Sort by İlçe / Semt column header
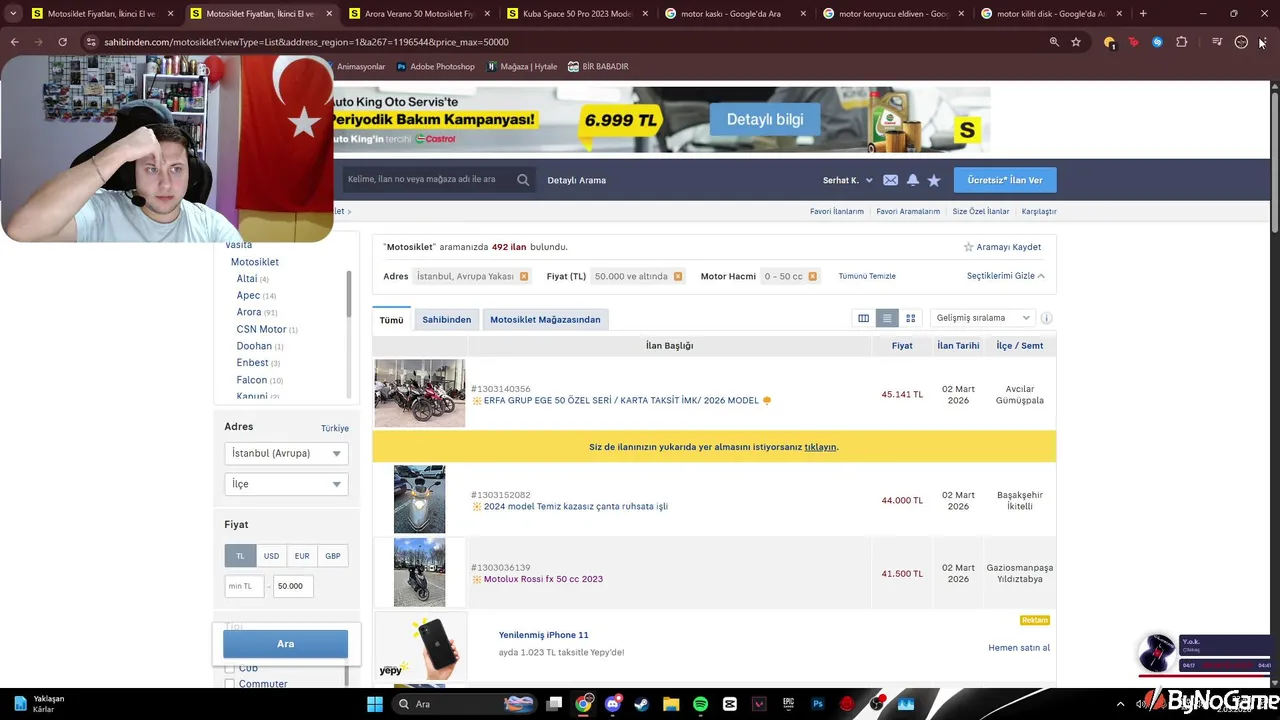This screenshot has width=1280, height=720. tap(1020, 346)
